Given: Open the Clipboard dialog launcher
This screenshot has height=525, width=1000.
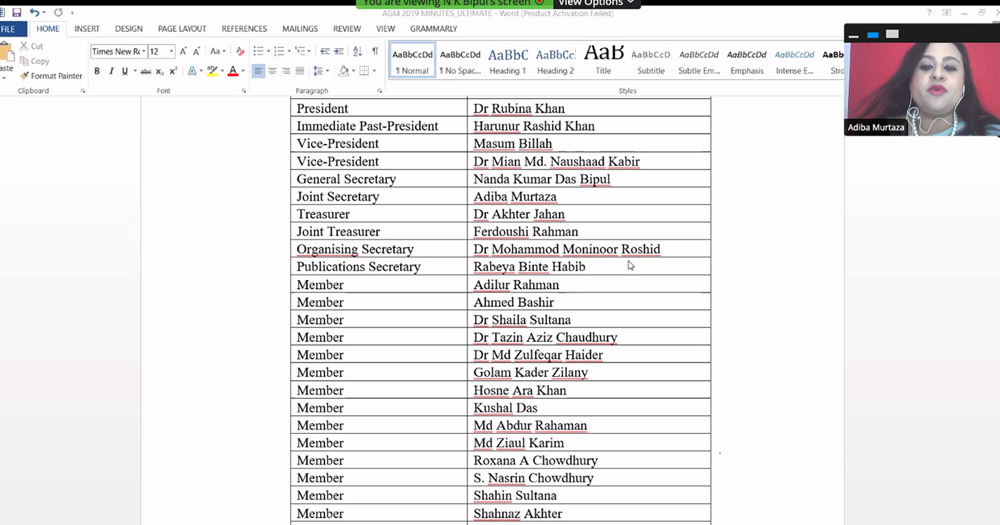Looking at the screenshot, I should pyautogui.click(x=83, y=91).
